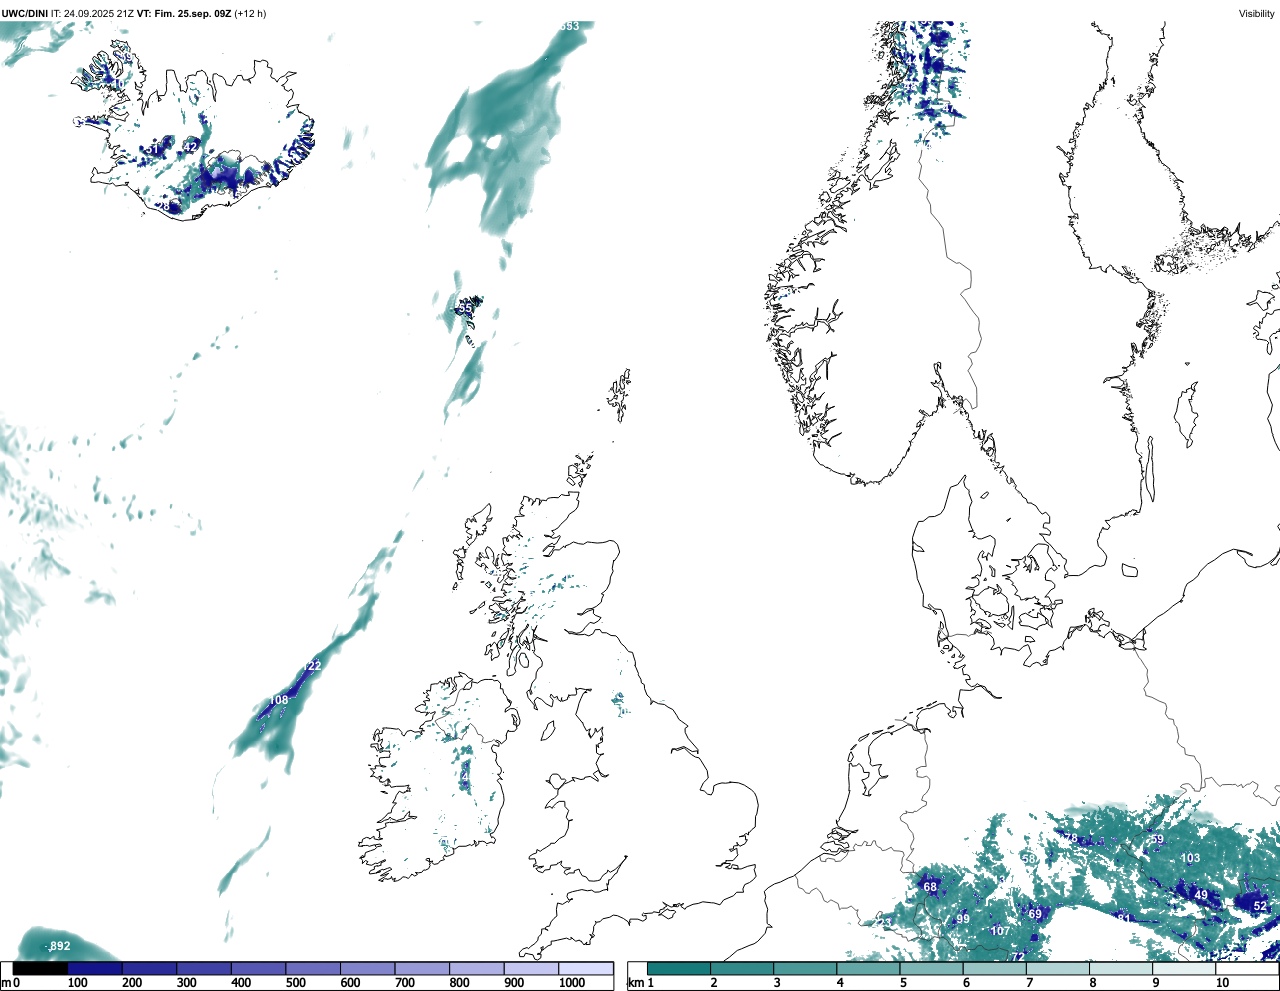Click the 300–400 m legend swatch
Viewport: 1280px width, 991px height.
(x=204, y=969)
